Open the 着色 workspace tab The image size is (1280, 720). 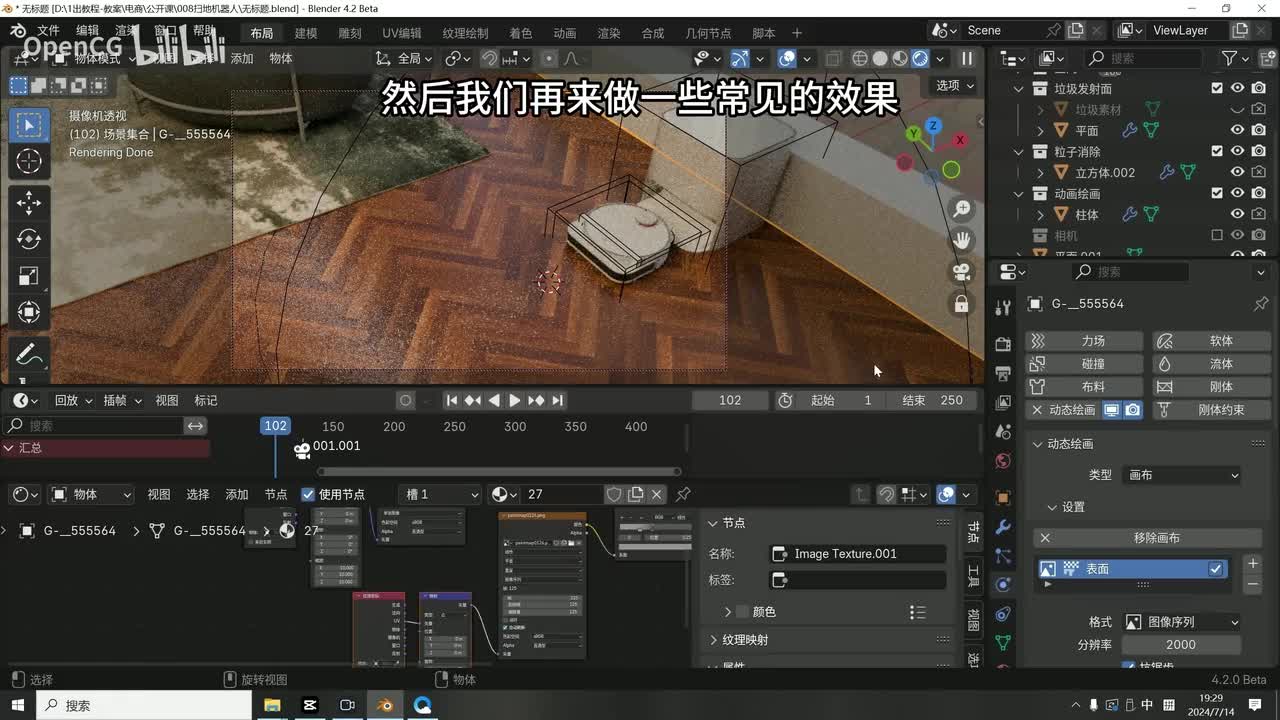(520, 33)
